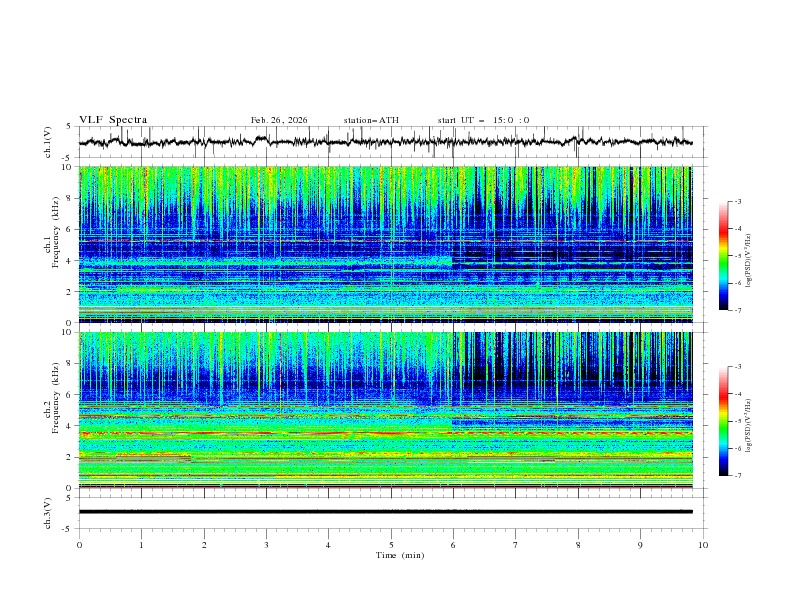Viewport: 792px width, 612px height.
Task: Click the "start UT = 15:0 :0" text
Action: coord(483,120)
